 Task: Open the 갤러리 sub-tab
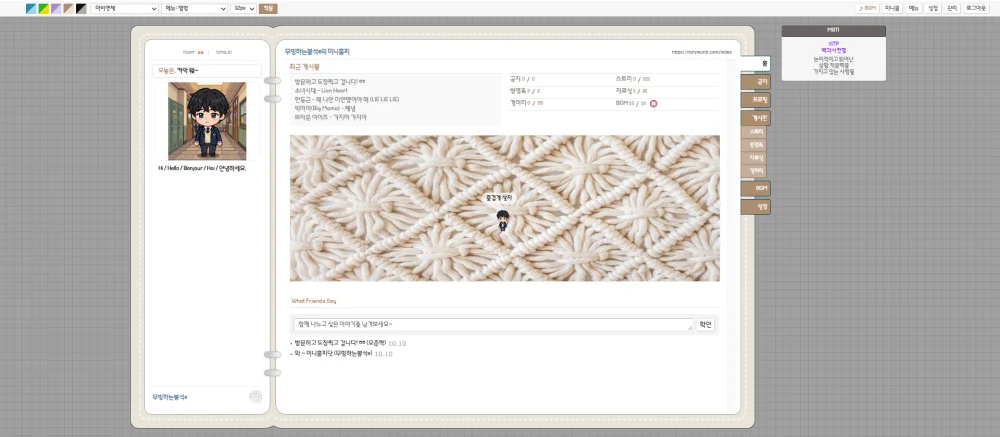754,171
